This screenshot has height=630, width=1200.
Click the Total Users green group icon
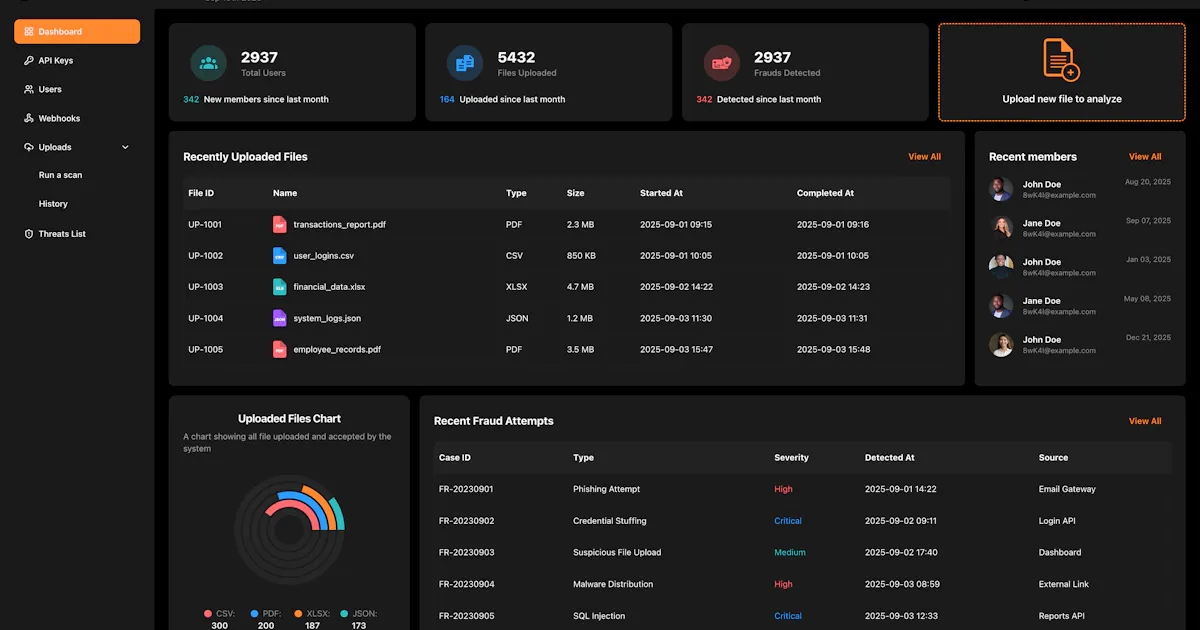(x=209, y=63)
